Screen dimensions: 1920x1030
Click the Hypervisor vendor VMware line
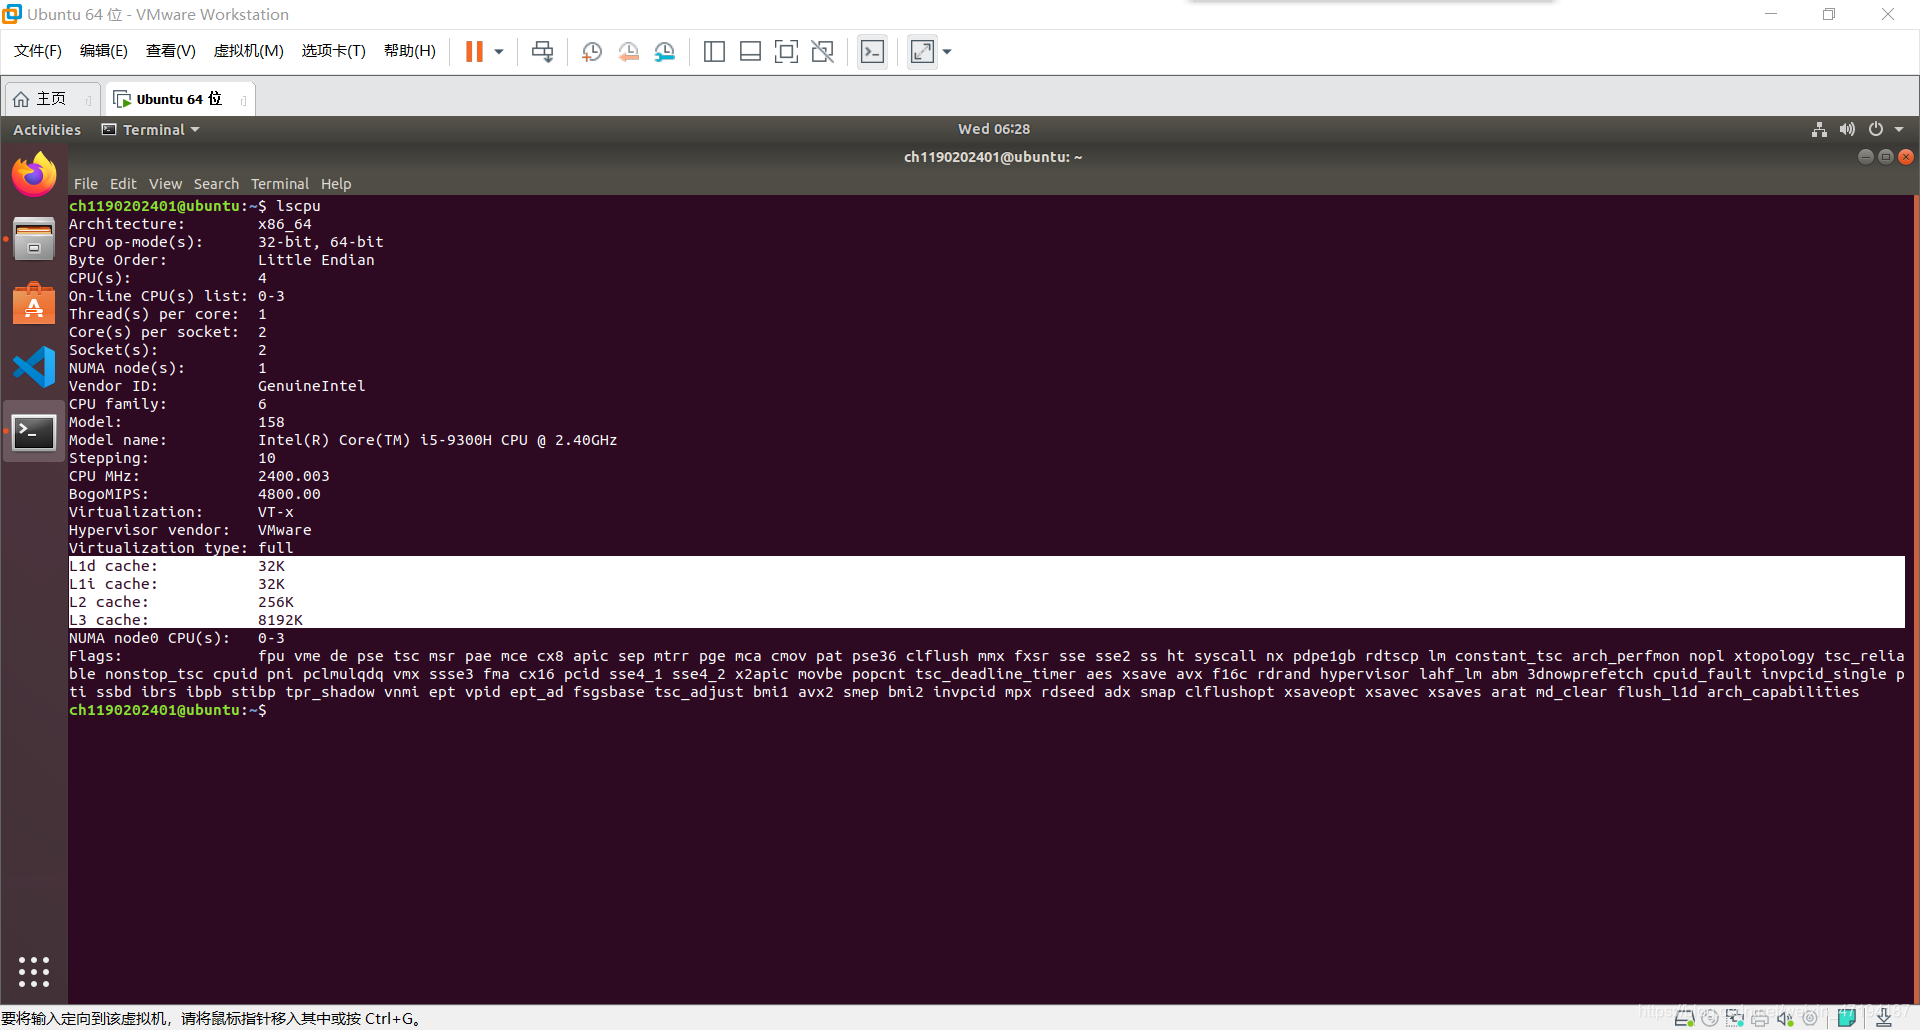tap(190, 530)
